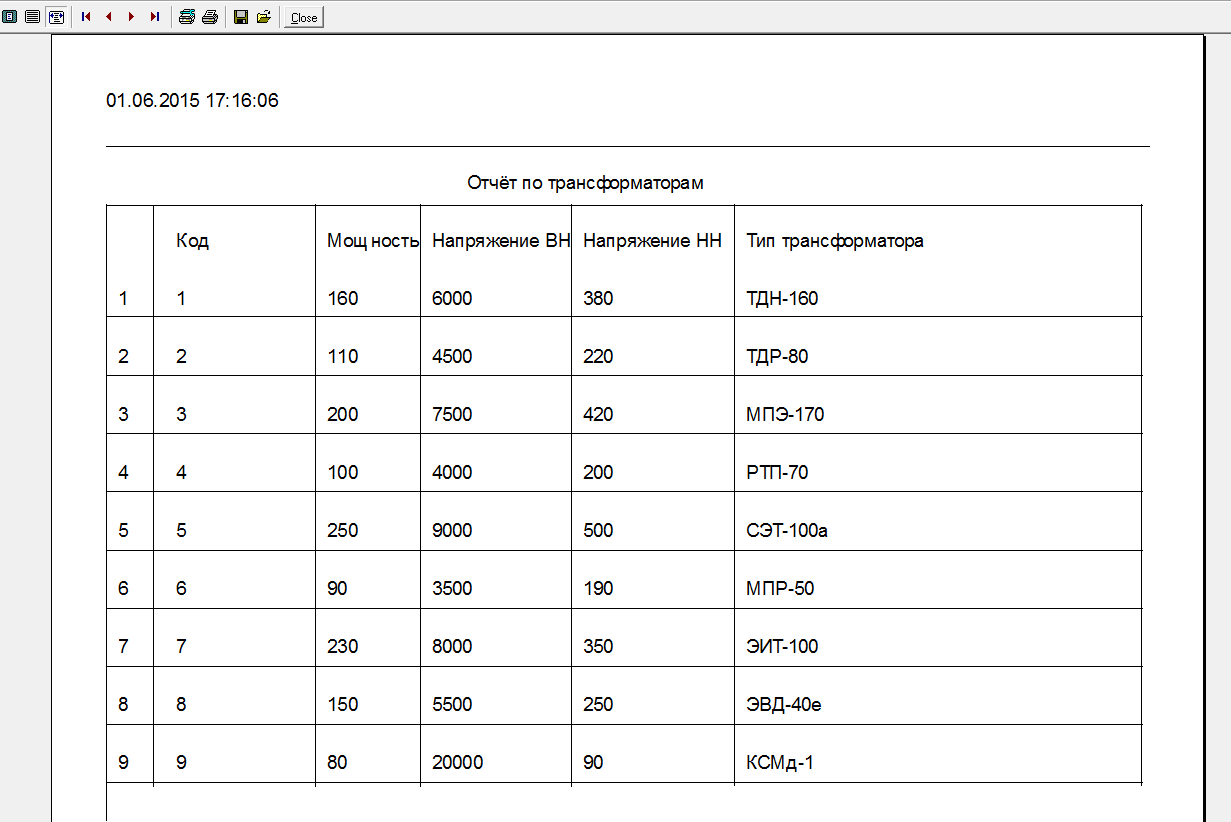Image resolution: width=1231 pixels, height=822 pixels.
Task: Go to the first page
Action: (x=86, y=17)
